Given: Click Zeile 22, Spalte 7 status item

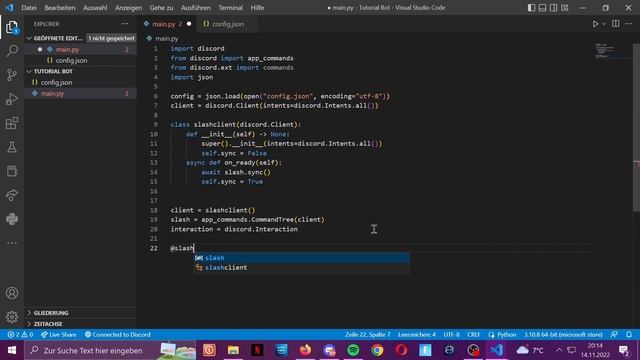Looking at the screenshot, I should (x=367, y=335).
